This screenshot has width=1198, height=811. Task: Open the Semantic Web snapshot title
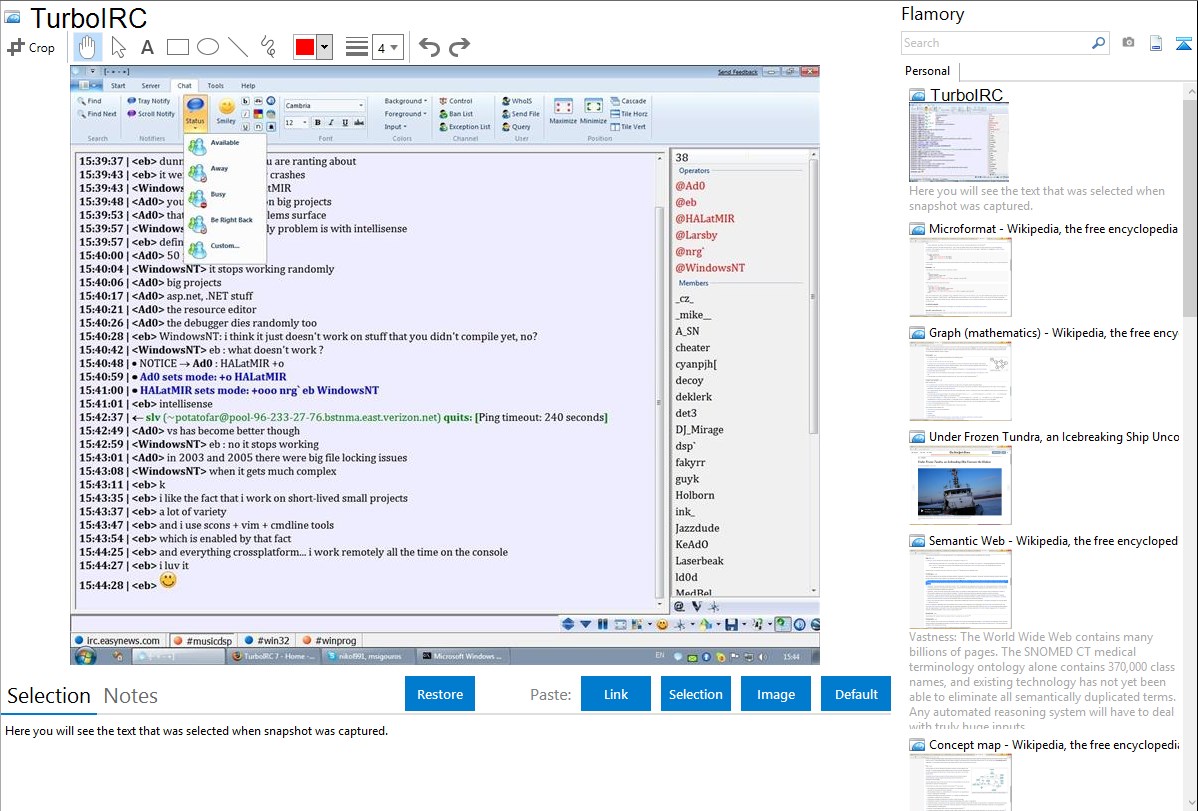pos(1053,541)
